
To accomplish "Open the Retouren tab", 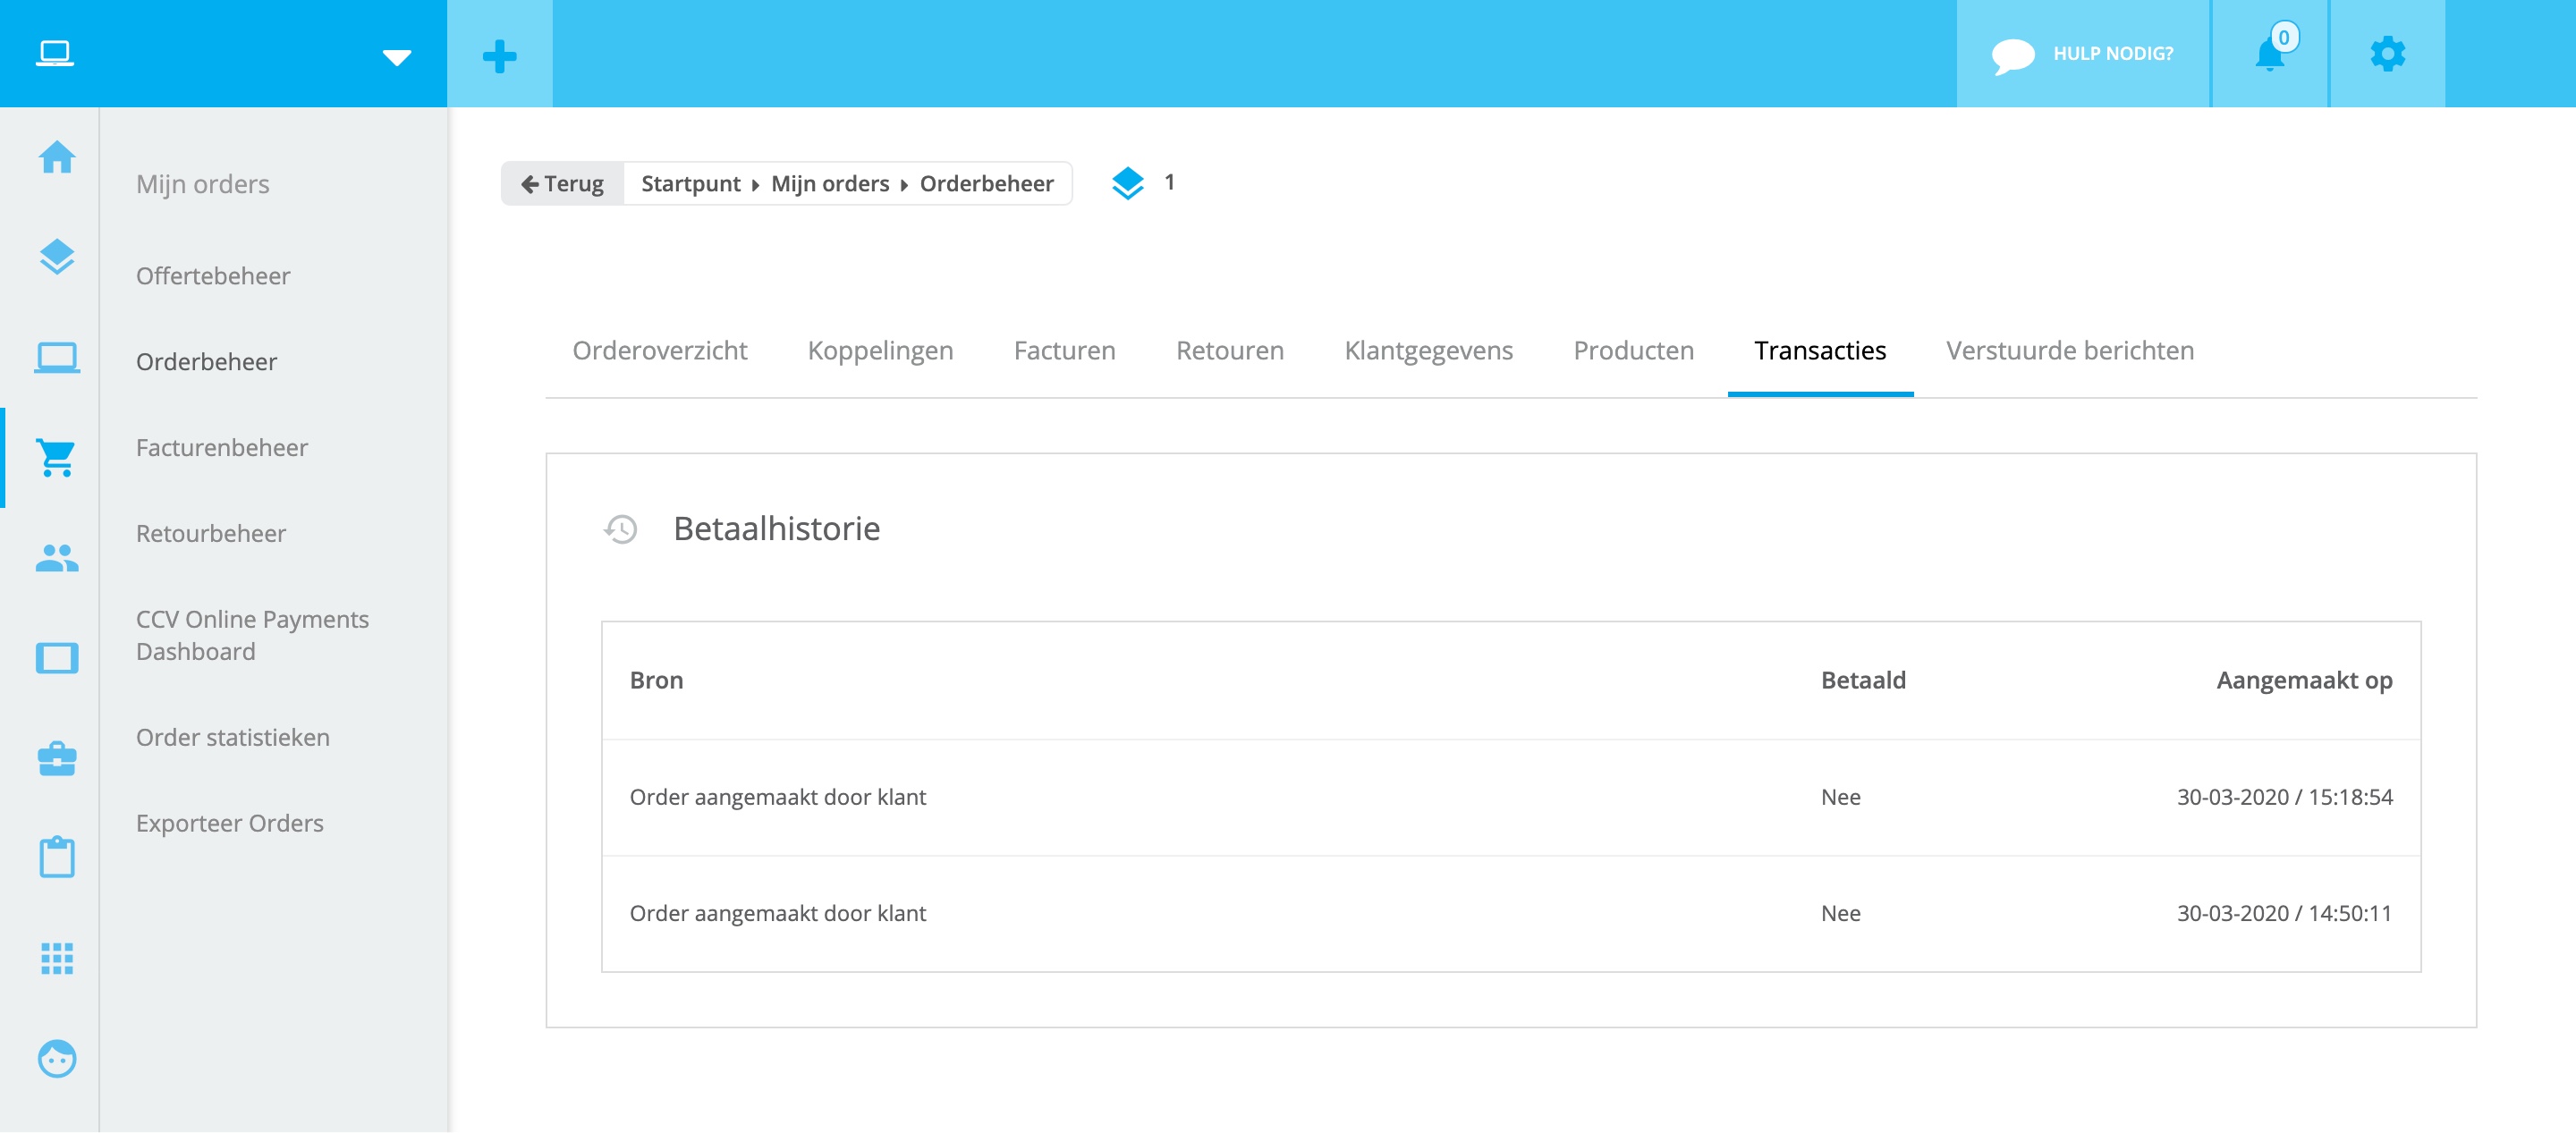I will 1230,351.
